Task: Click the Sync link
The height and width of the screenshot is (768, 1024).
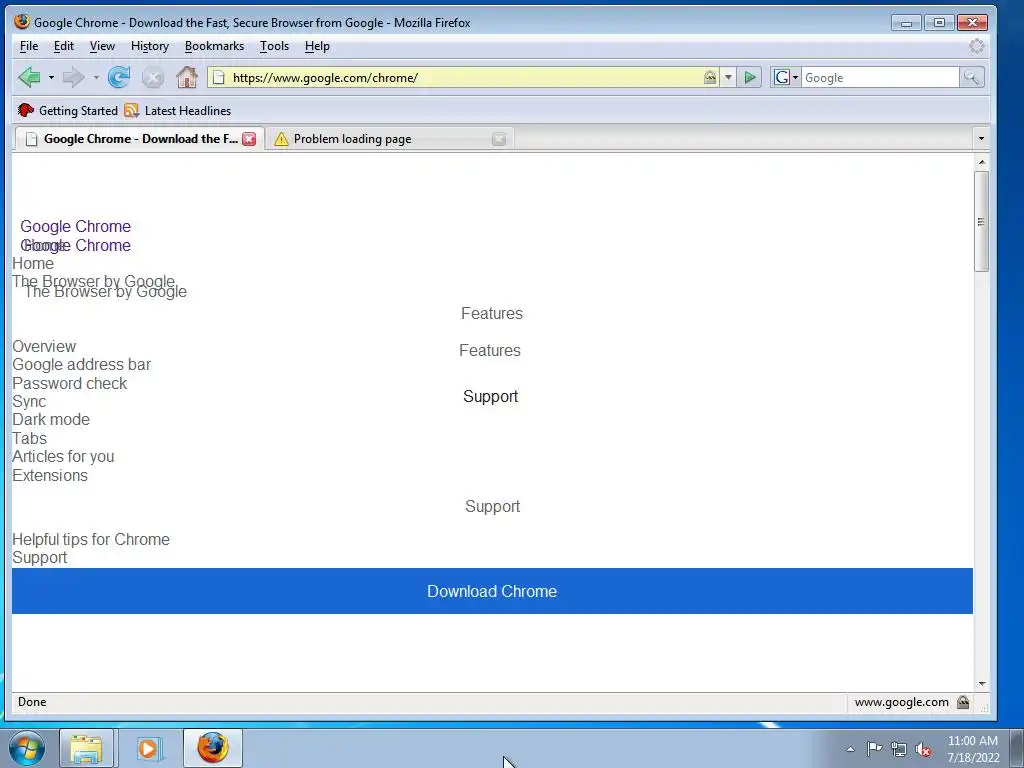Action: [29, 402]
